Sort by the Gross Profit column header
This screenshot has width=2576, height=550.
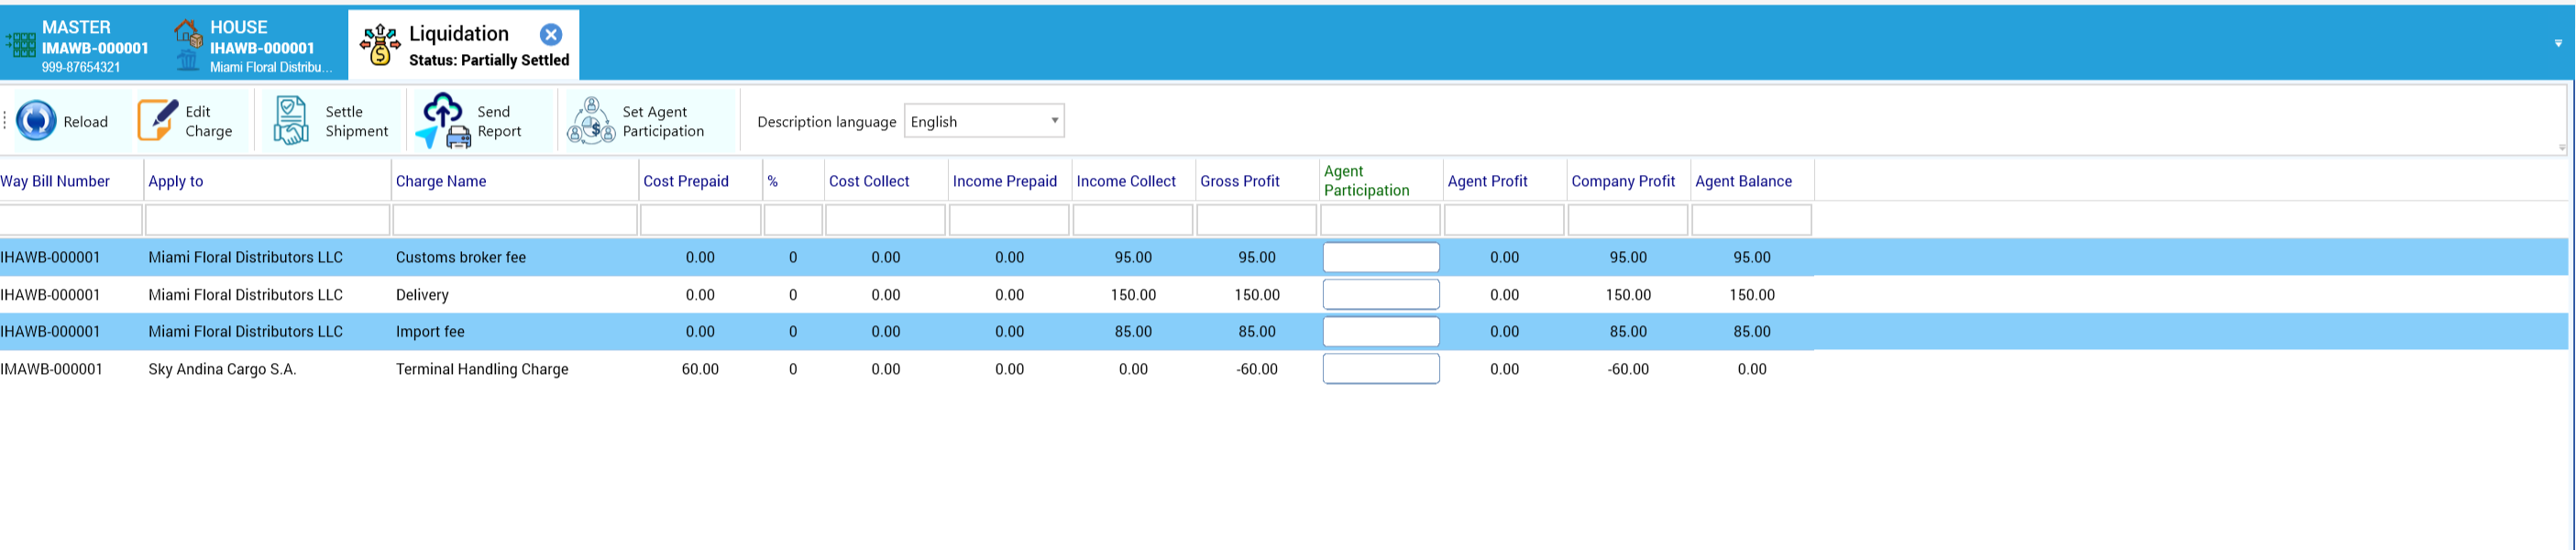click(1240, 181)
